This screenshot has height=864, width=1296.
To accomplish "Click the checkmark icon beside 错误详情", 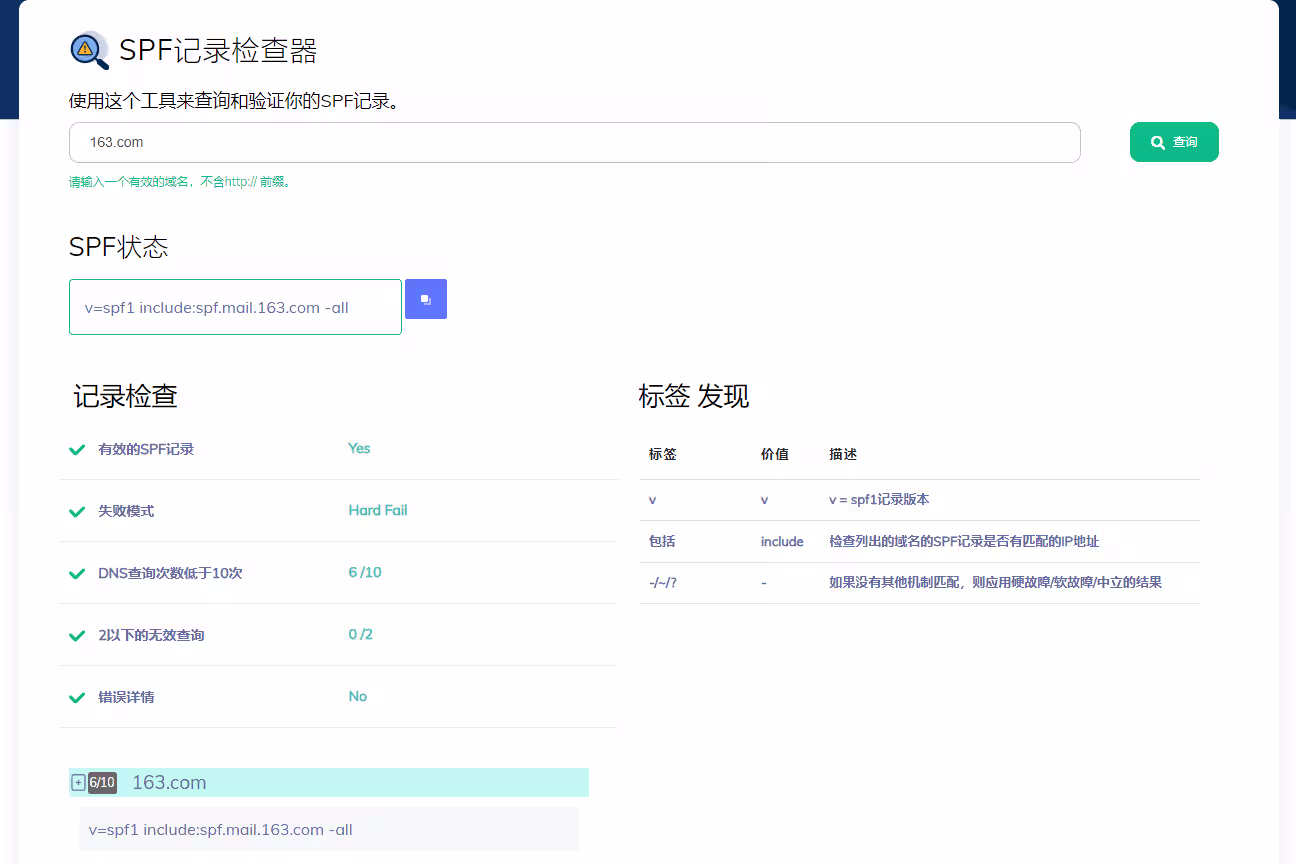I will pyautogui.click(x=77, y=698).
